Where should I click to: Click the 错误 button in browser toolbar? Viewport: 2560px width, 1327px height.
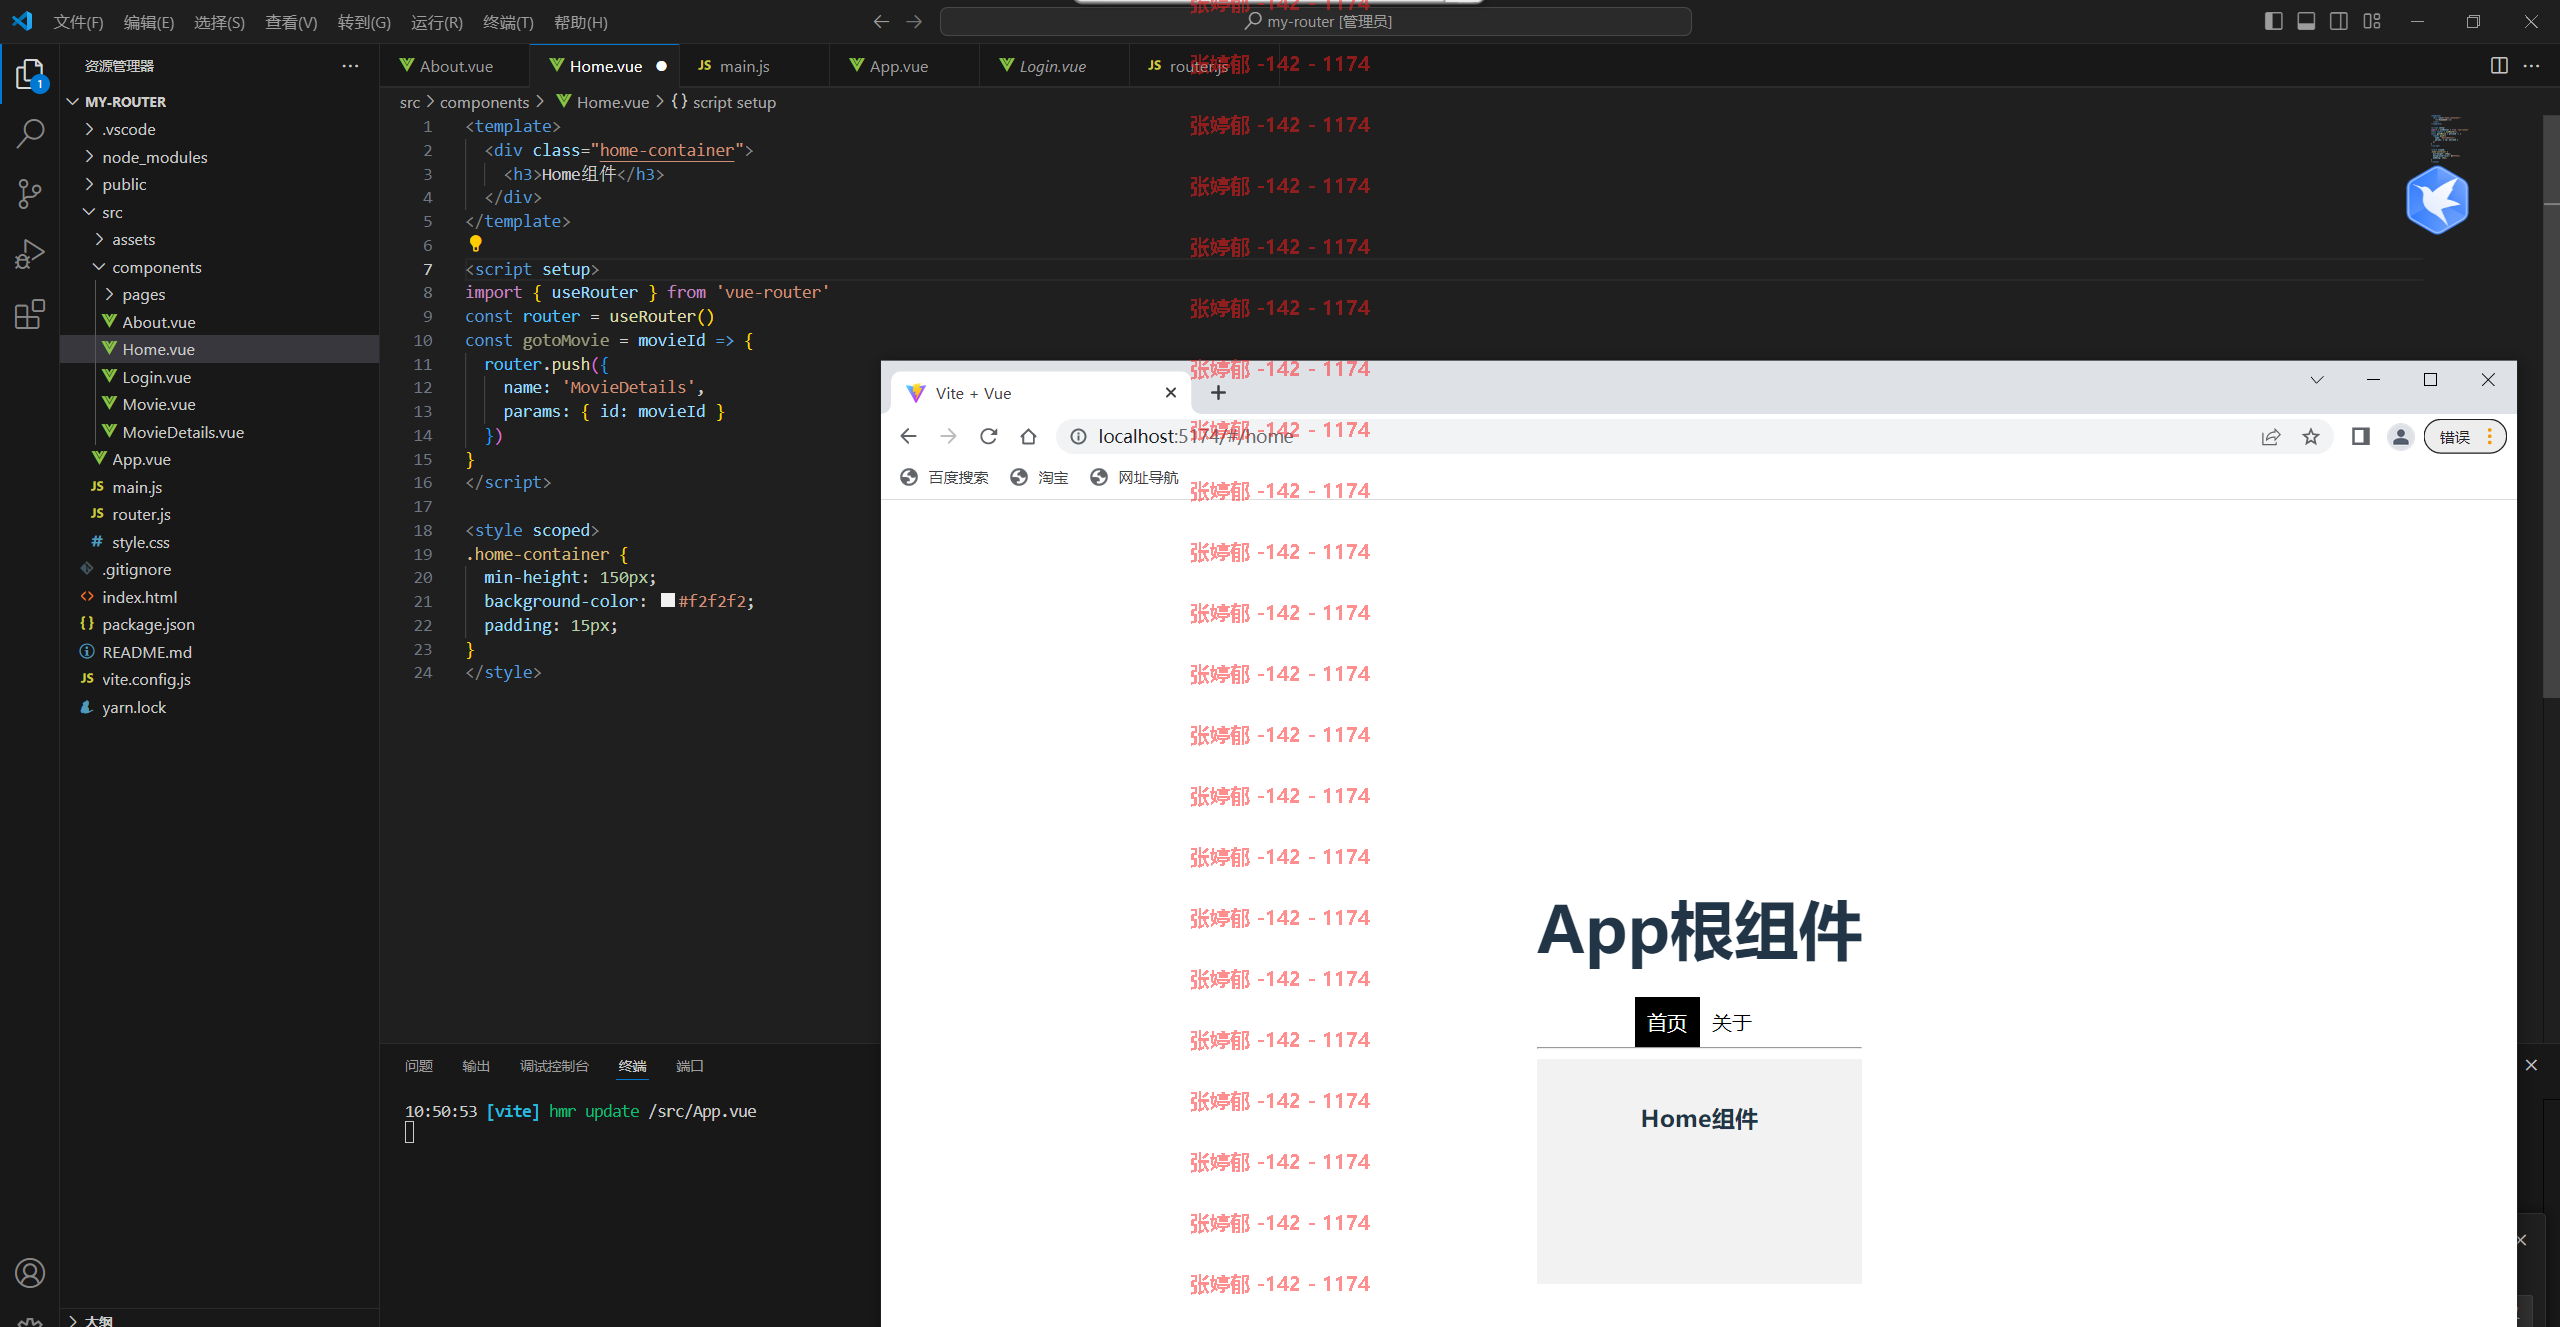(x=2465, y=436)
